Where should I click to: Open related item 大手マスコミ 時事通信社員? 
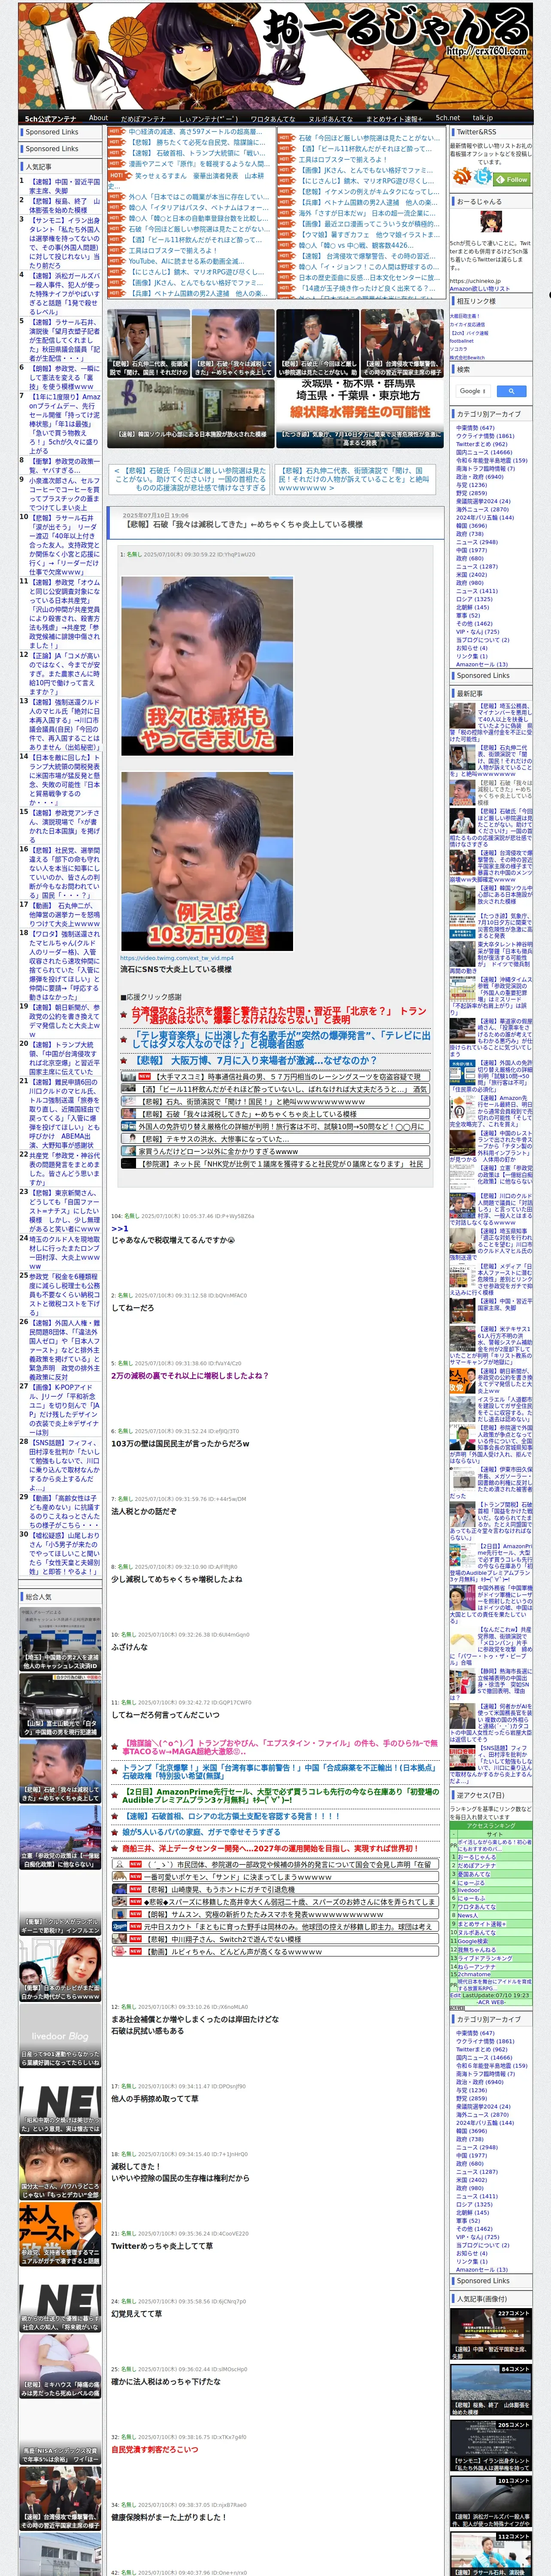pyautogui.click(x=274, y=1077)
